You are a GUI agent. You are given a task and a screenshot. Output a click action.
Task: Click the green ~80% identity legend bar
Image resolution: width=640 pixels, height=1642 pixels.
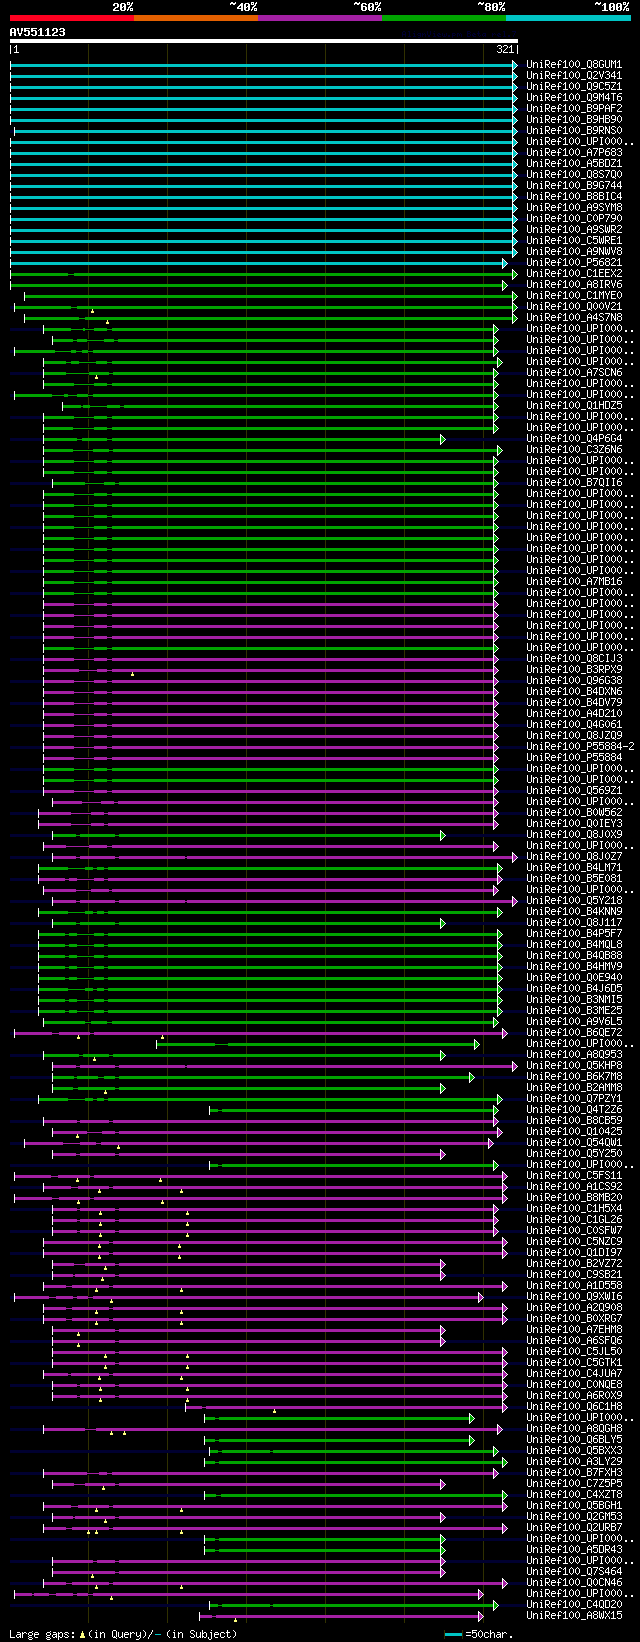444,18
